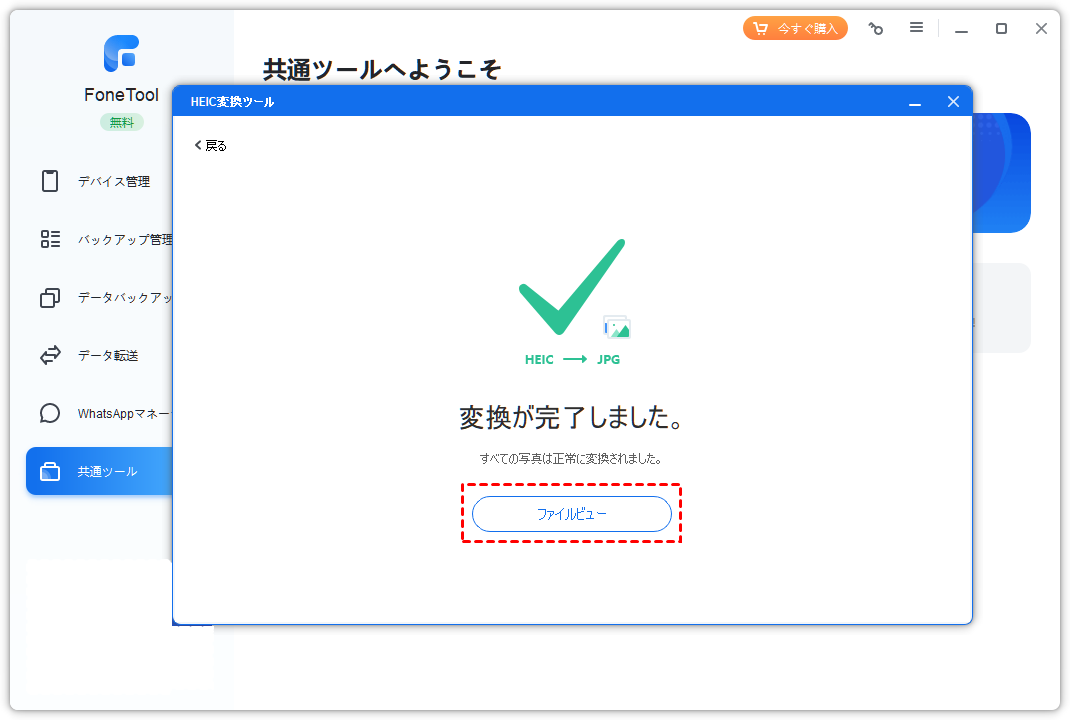The width and height of the screenshot is (1070, 720).
Task: Minimize the HEIC変換ツール dialog
Action: pos(914,102)
